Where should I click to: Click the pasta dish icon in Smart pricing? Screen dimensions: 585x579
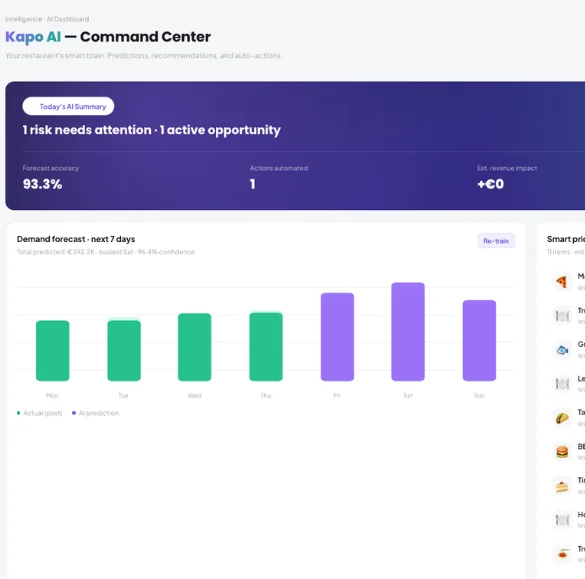coord(562,554)
